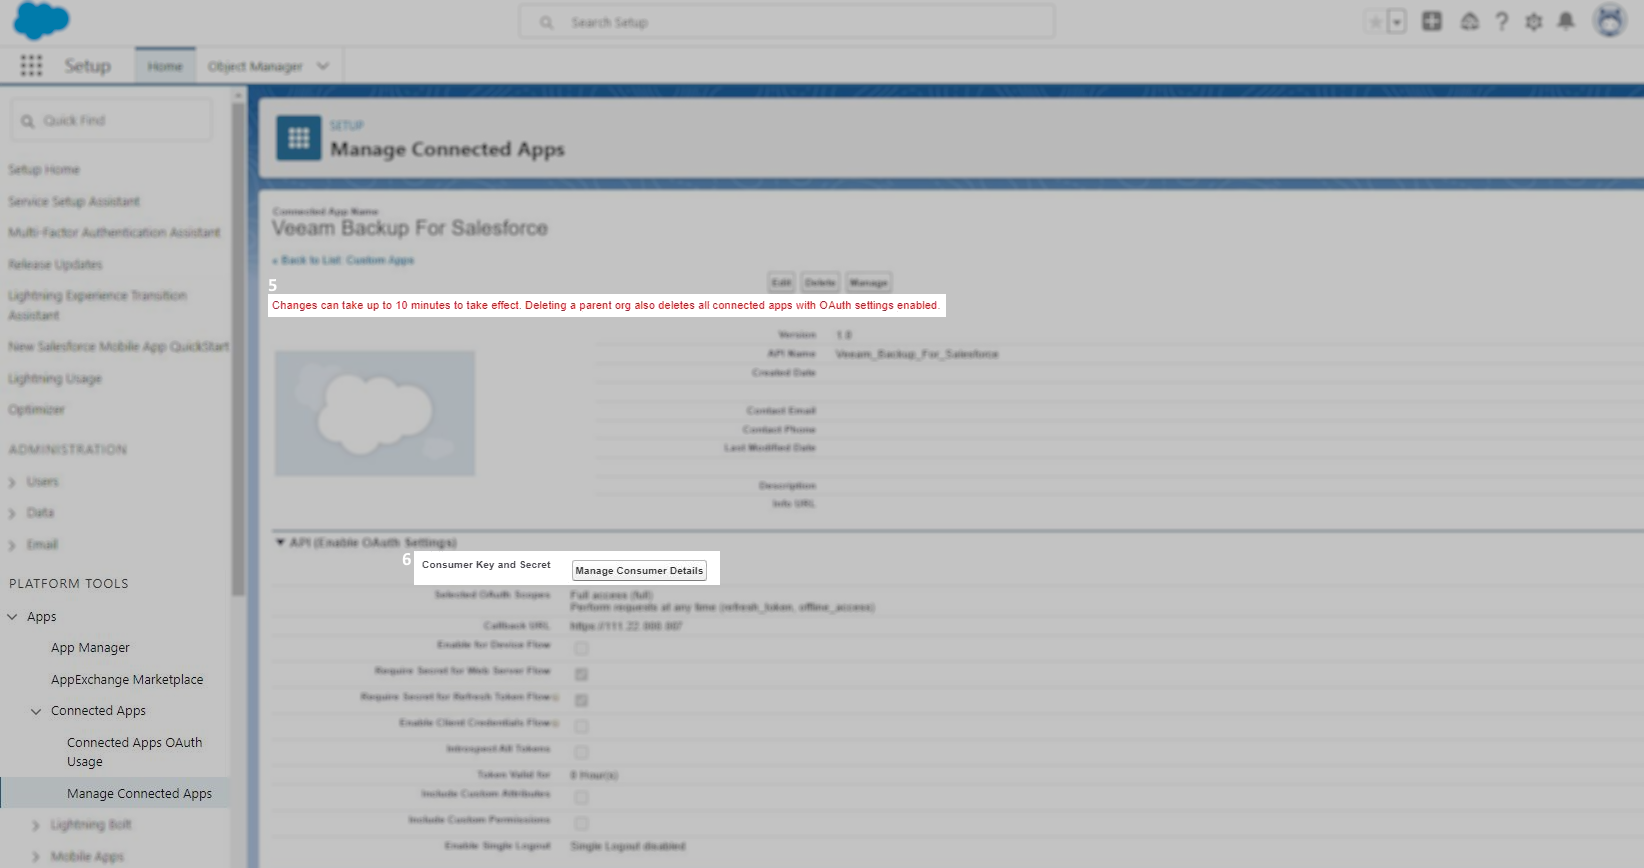Open Release Updates in the sidebar
This screenshot has height=868, width=1644.
point(55,265)
